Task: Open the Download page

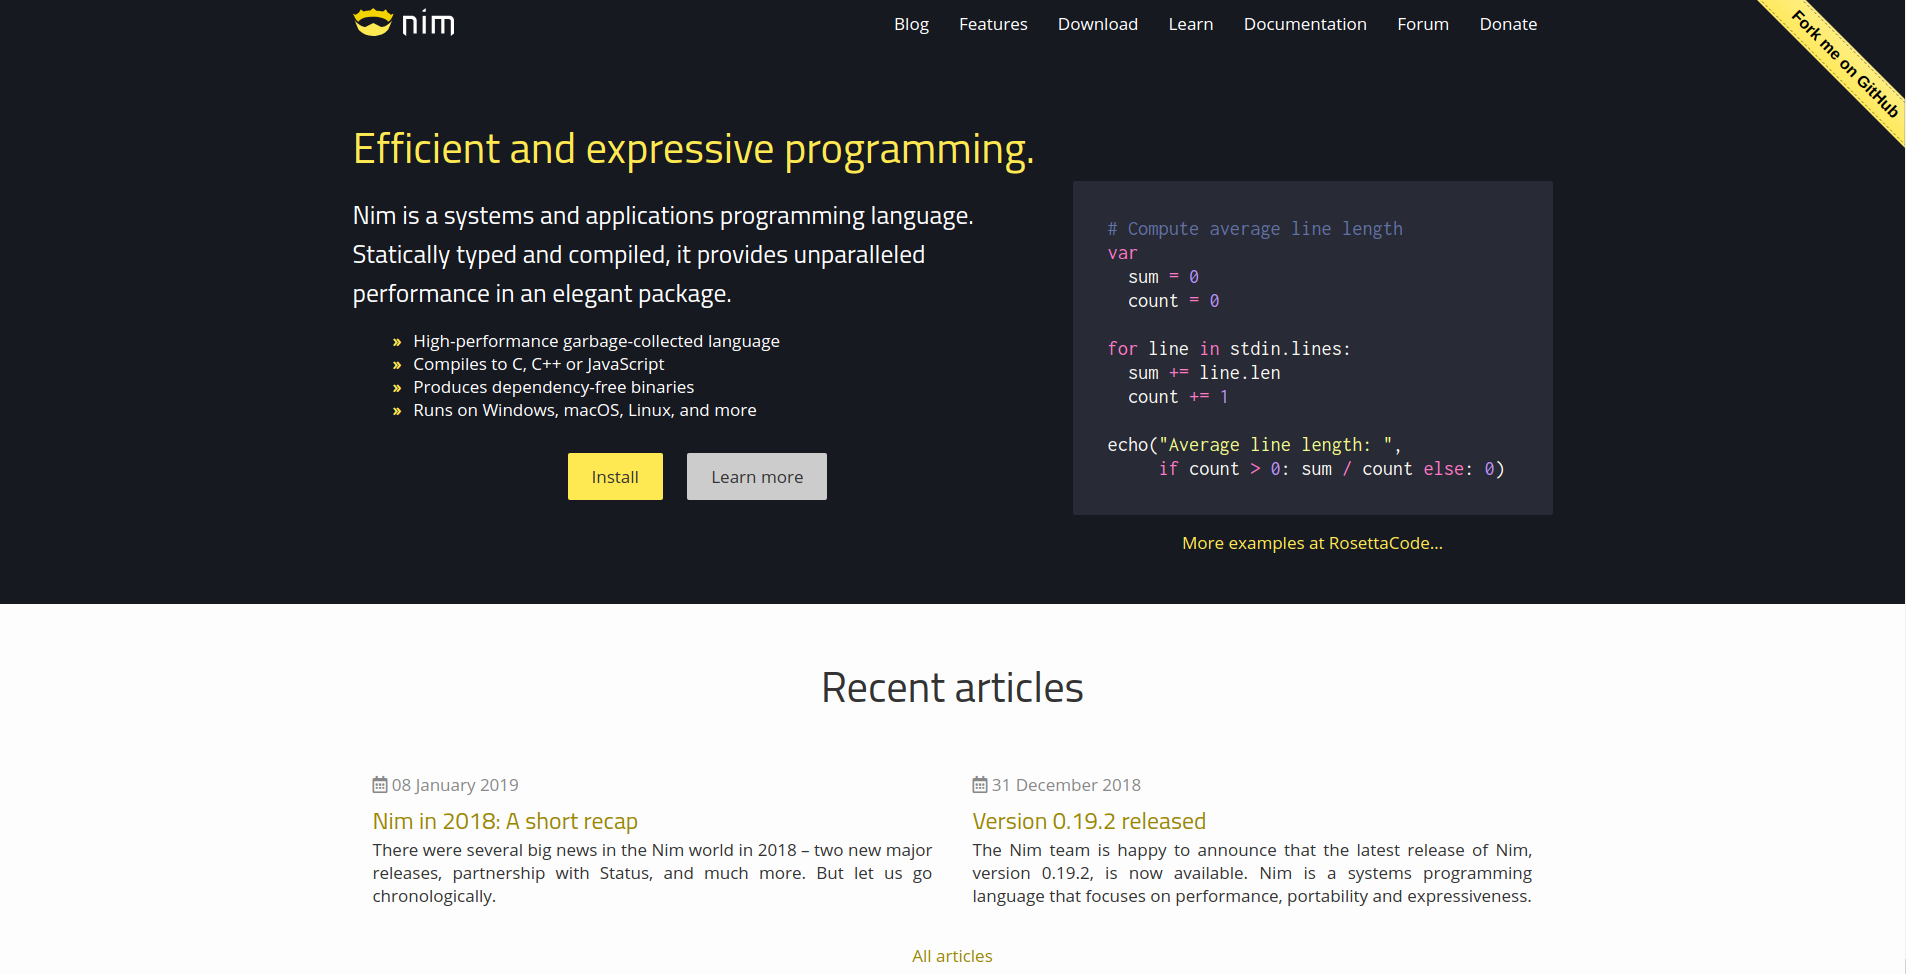Action: (x=1097, y=24)
